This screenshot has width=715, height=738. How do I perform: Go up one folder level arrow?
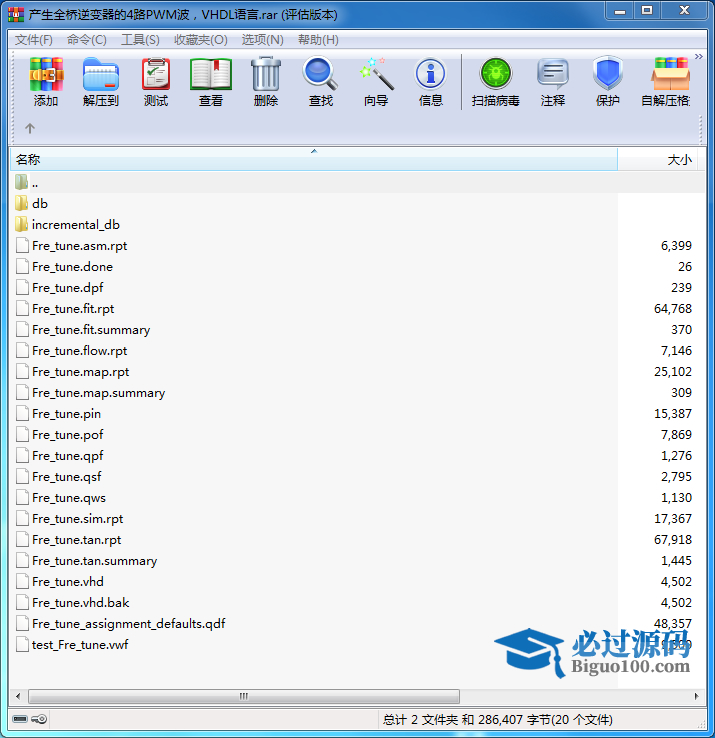(x=30, y=128)
